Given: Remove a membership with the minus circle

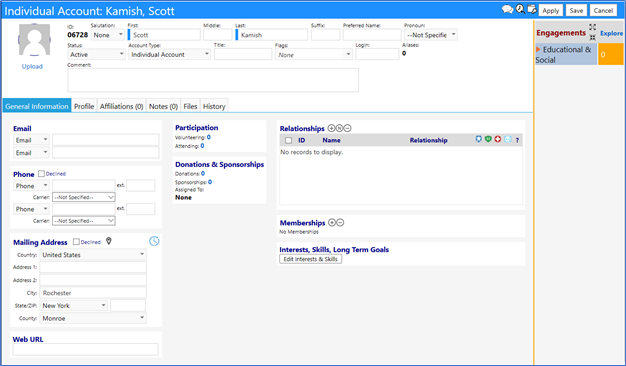Looking at the screenshot, I should (340, 223).
